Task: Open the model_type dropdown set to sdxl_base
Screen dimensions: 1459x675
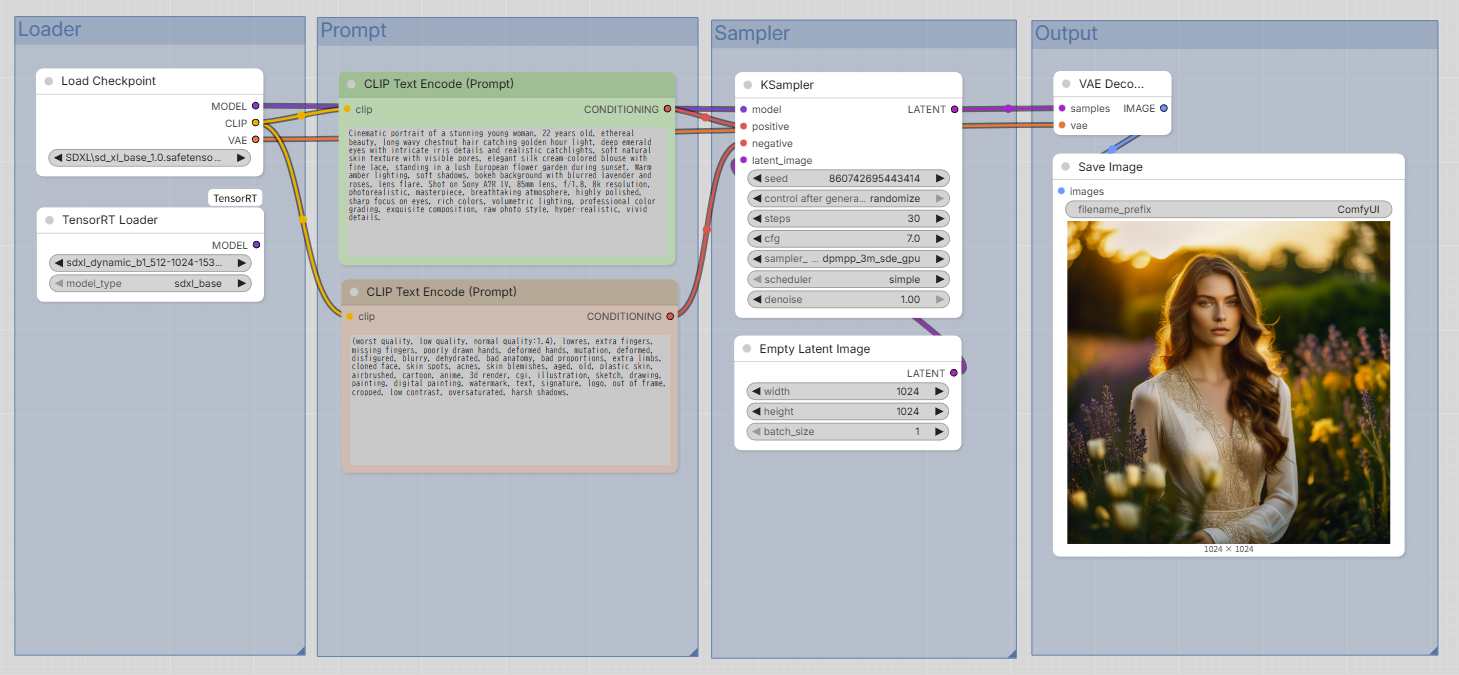Action: tap(150, 283)
